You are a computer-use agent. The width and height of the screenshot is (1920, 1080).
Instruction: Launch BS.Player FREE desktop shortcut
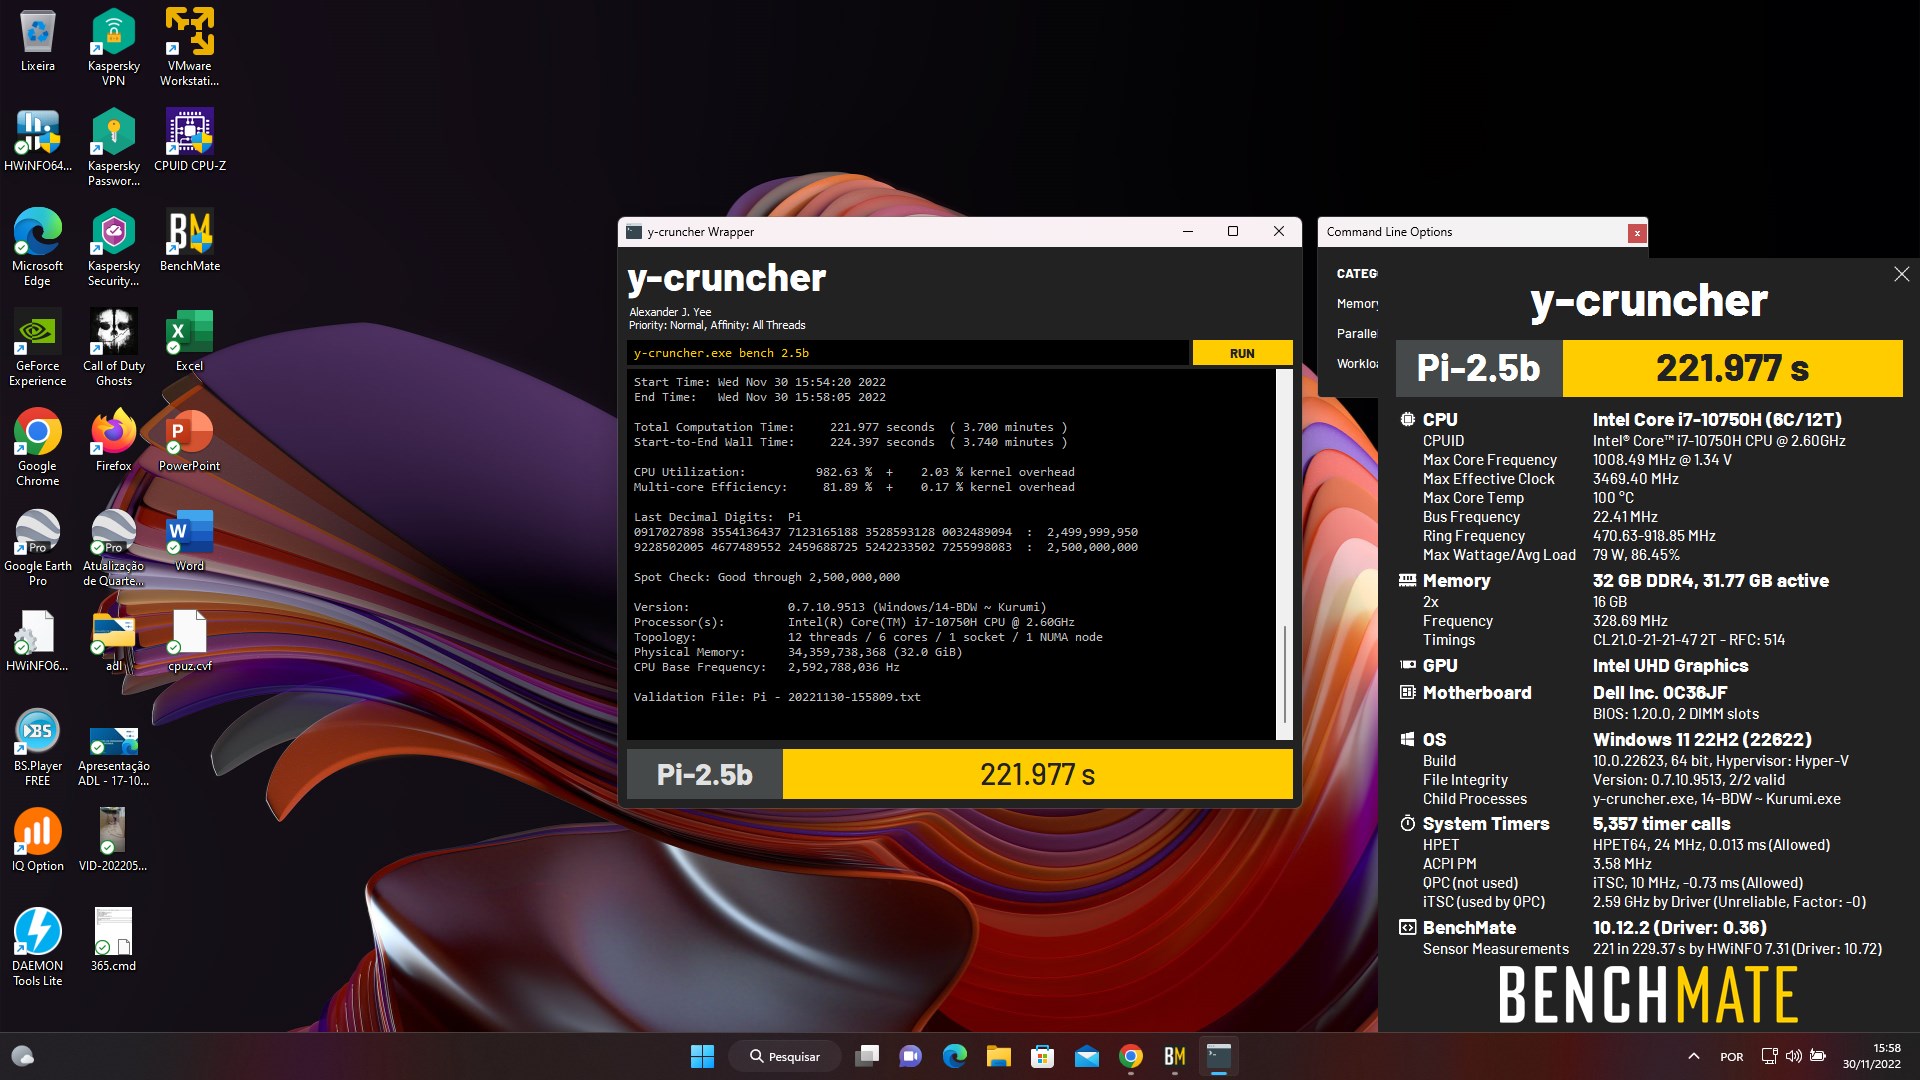pos(37,747)
